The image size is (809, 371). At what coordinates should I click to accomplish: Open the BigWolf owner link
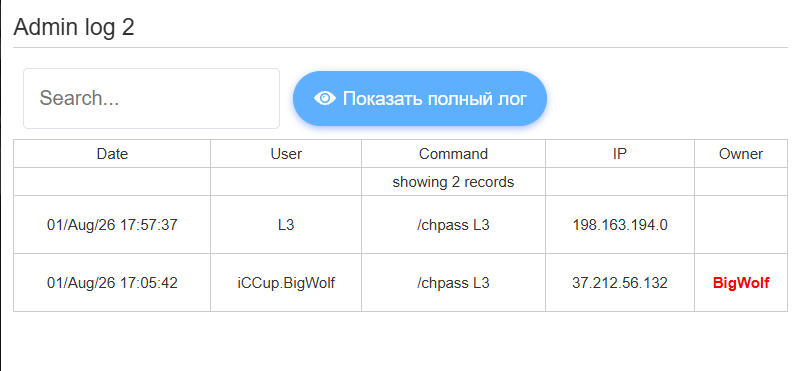click(741, 283)
